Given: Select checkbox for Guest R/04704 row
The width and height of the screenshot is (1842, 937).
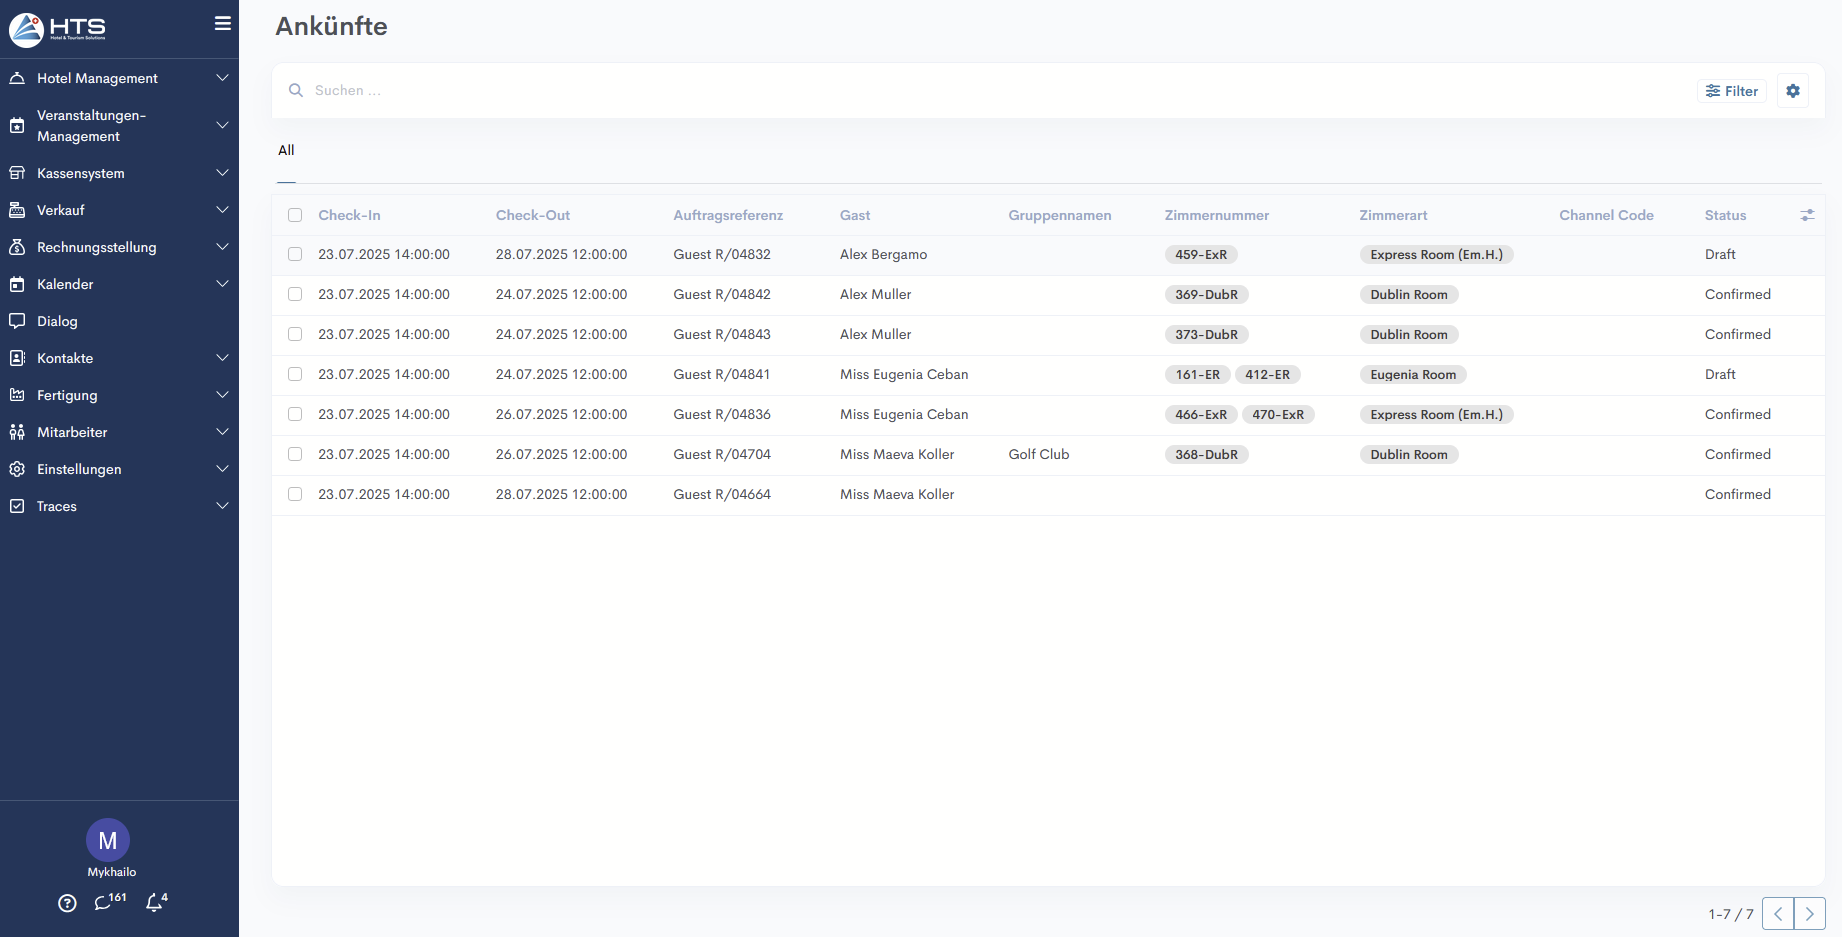Looking at the screenshot, I should pyautogui.click(x=295, y=455).
